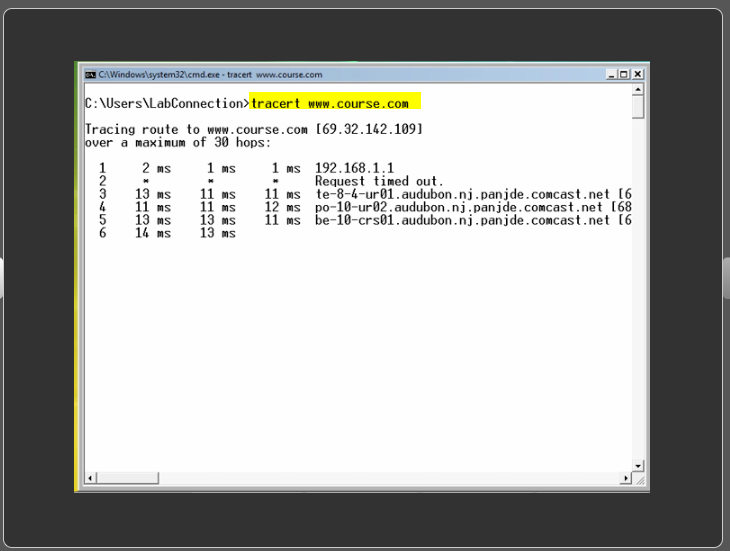Click the '2 ms' value on hop 1

[156, 168]
